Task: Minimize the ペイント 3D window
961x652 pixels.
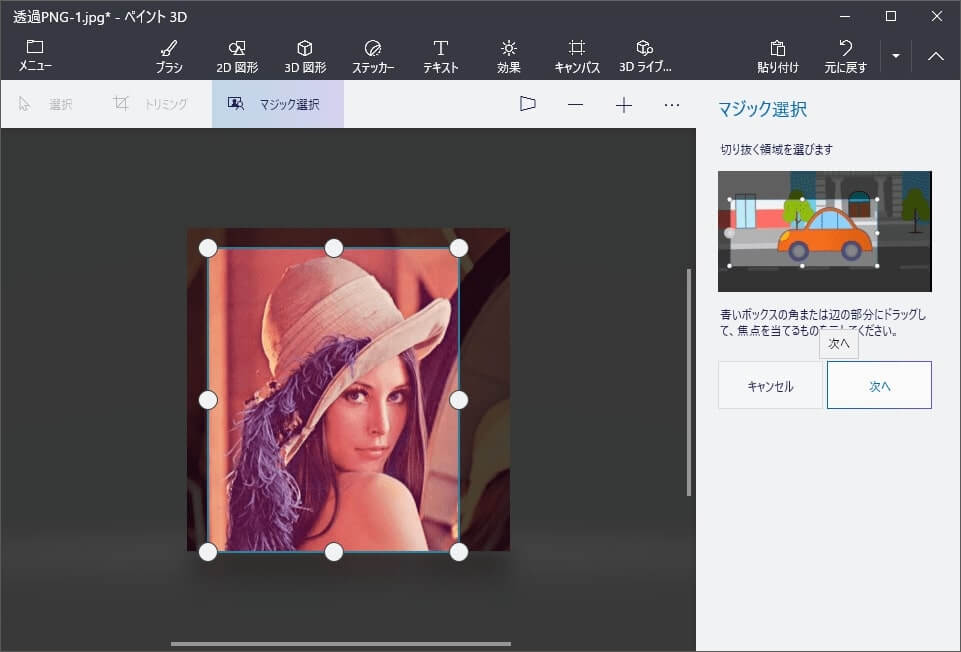Action: 845,17
